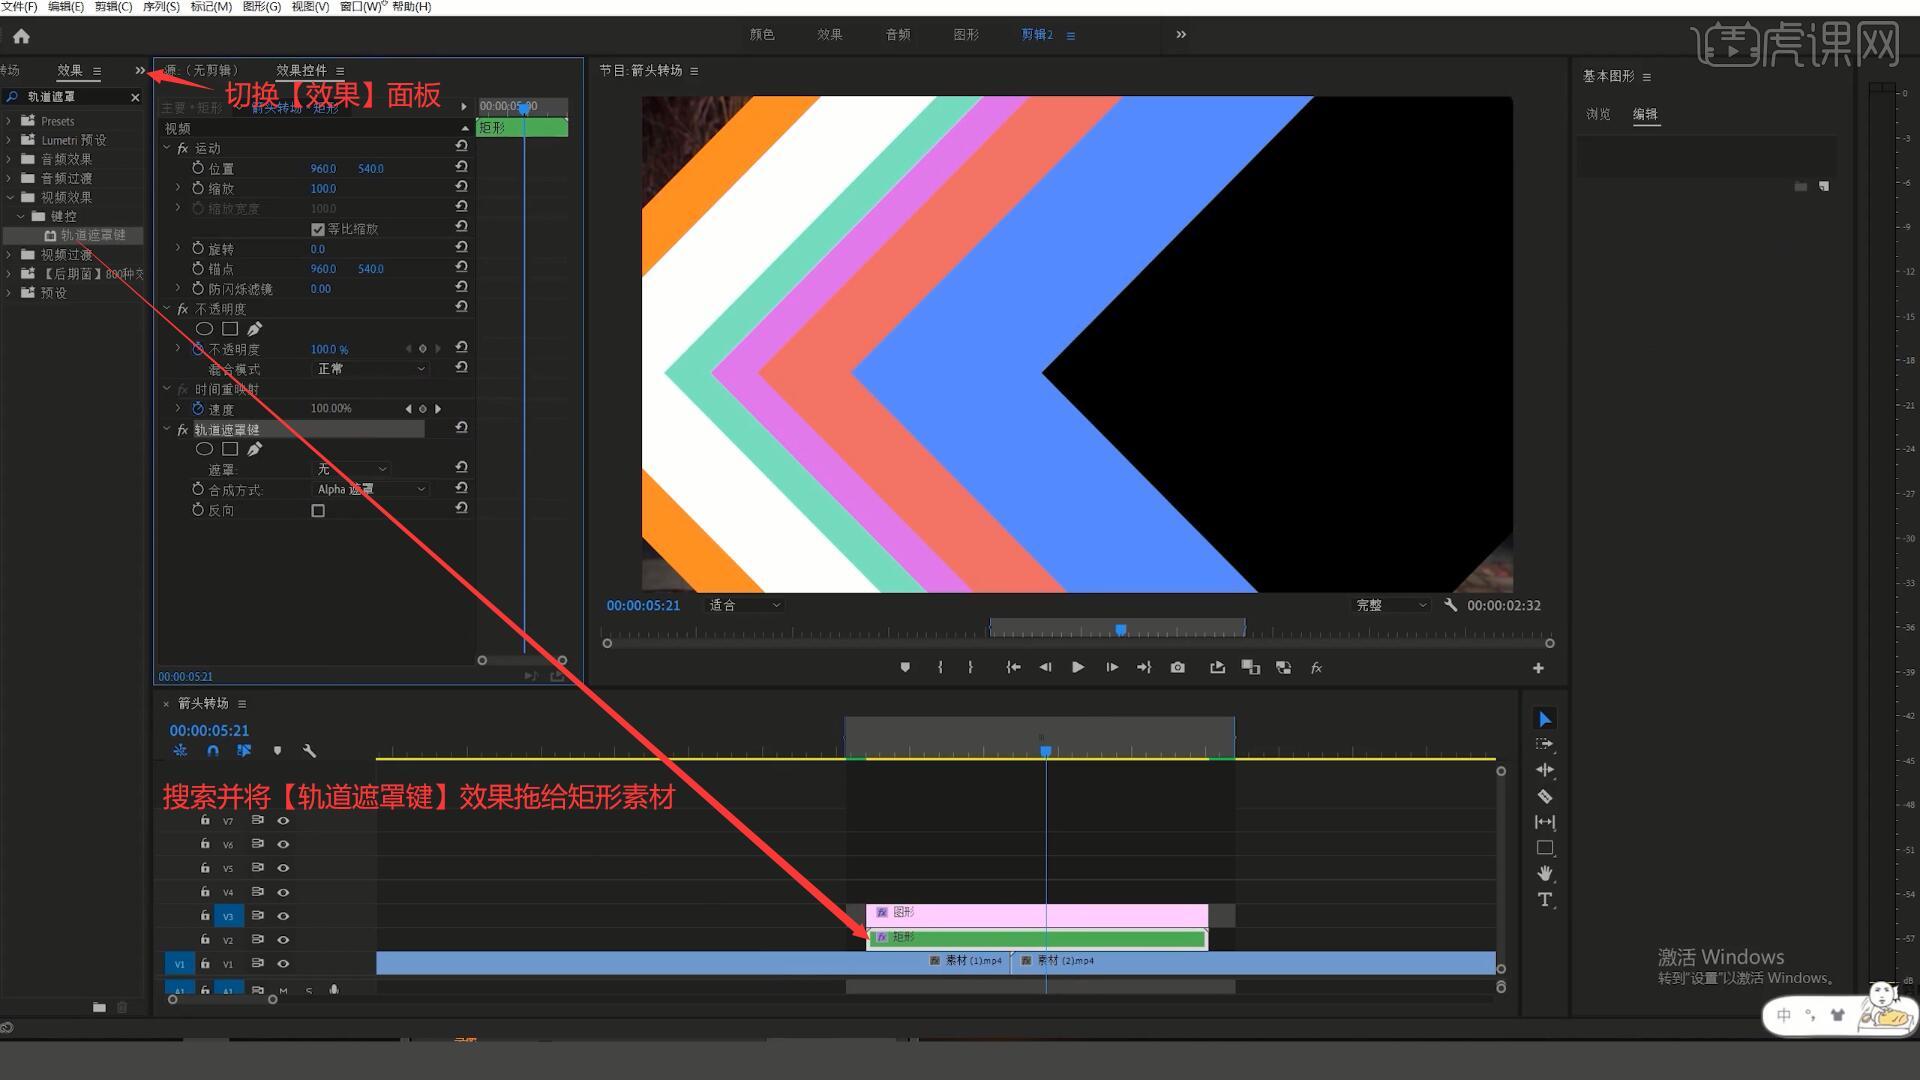Toggle V5 track visibility eye
Screen dimensions: 1920x1080
point(283,868)
